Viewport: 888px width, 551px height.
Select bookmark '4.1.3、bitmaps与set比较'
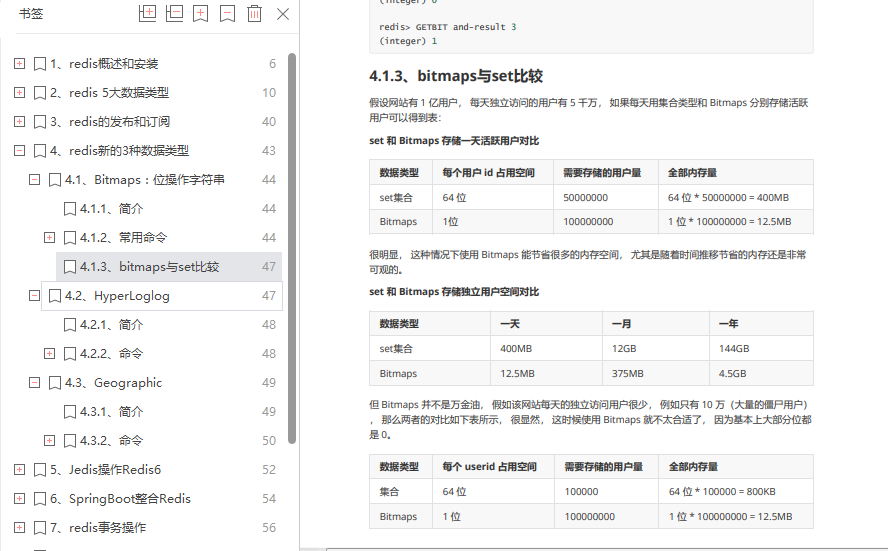click(x=150, y=267)
